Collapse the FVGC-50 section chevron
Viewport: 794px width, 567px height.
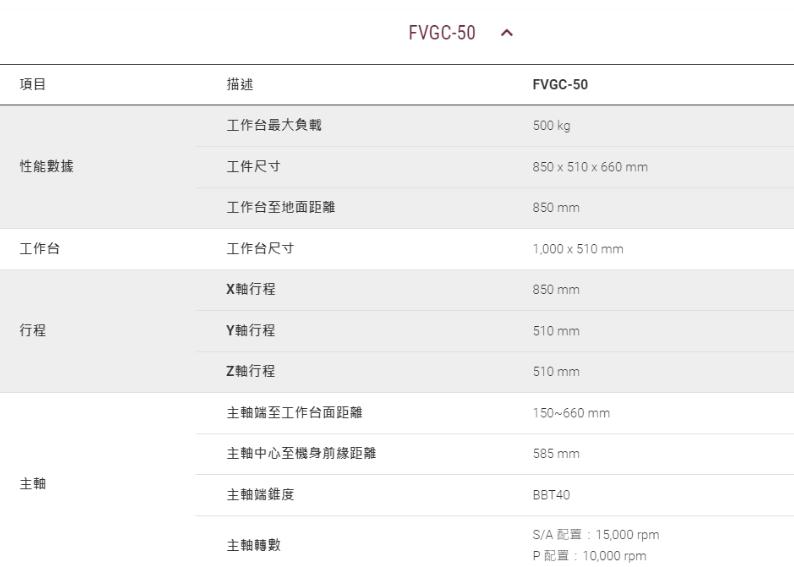[x=506, y=34]
